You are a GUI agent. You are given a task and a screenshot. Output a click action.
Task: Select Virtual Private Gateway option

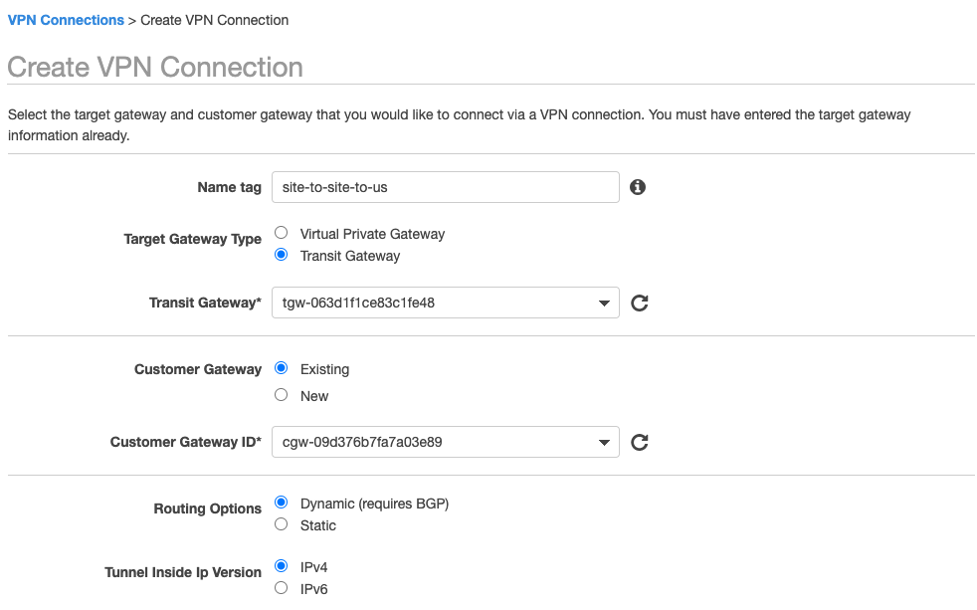click(281, 233)
